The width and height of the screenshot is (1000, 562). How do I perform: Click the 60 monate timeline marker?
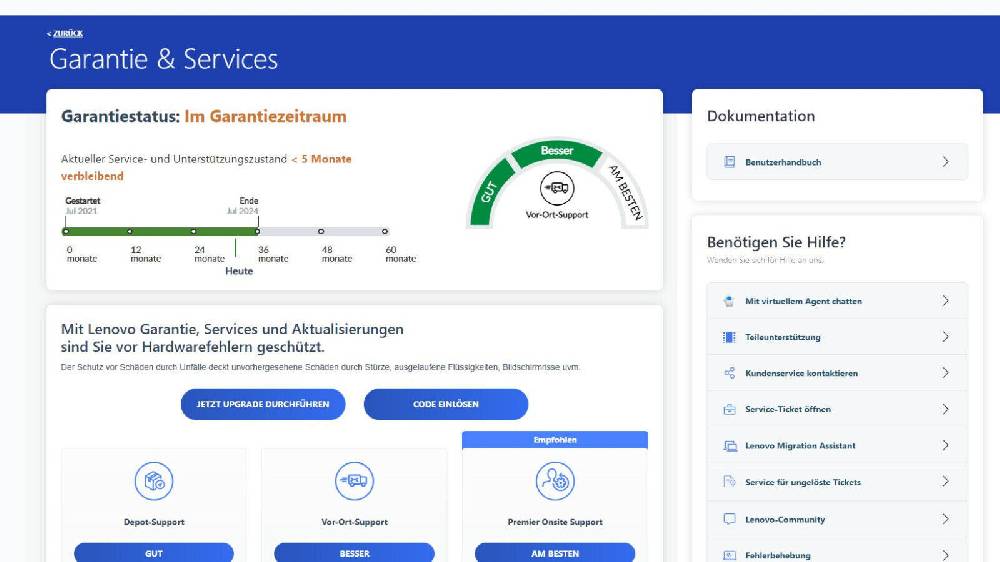tap(385, 232)
